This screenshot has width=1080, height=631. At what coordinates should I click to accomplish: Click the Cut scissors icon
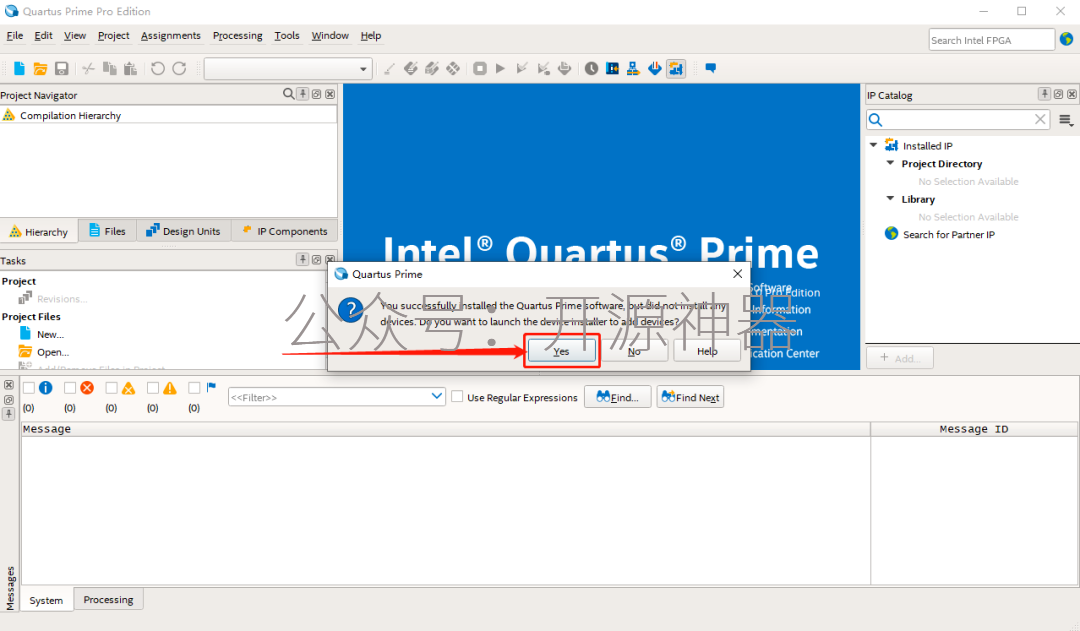[x=88, y=68]
